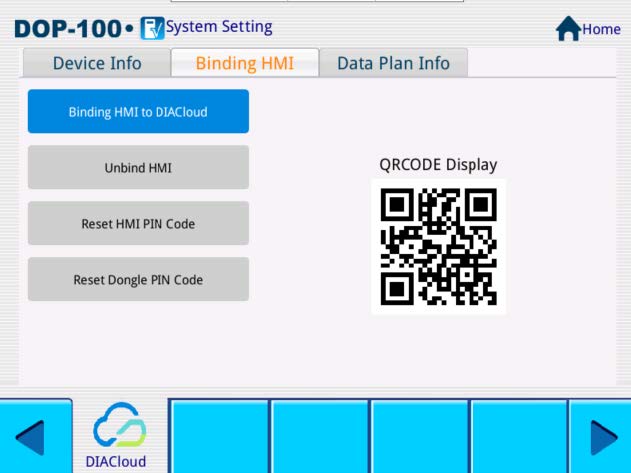This screenshot has height=473, width=631.
Task: Switch to the Device Info tab
Action: (97, 63)
